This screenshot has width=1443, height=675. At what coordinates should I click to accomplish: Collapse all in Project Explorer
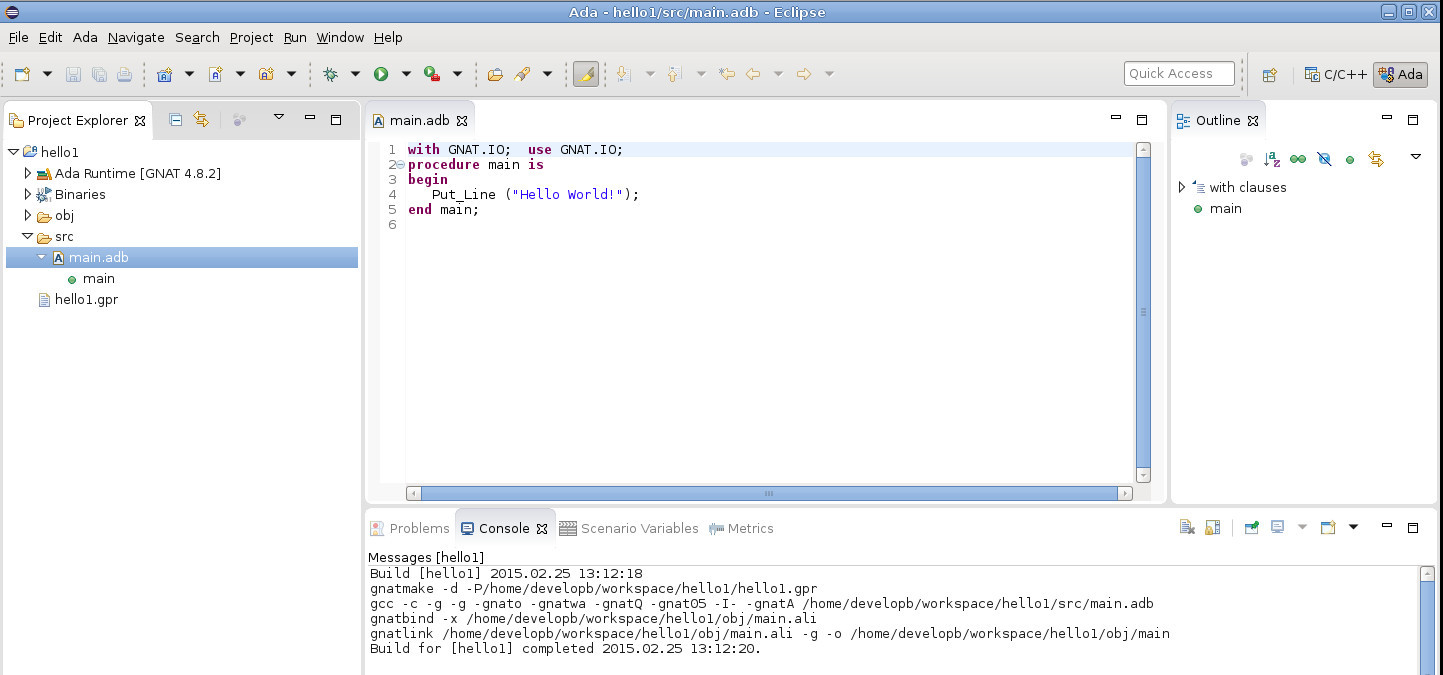176,120
